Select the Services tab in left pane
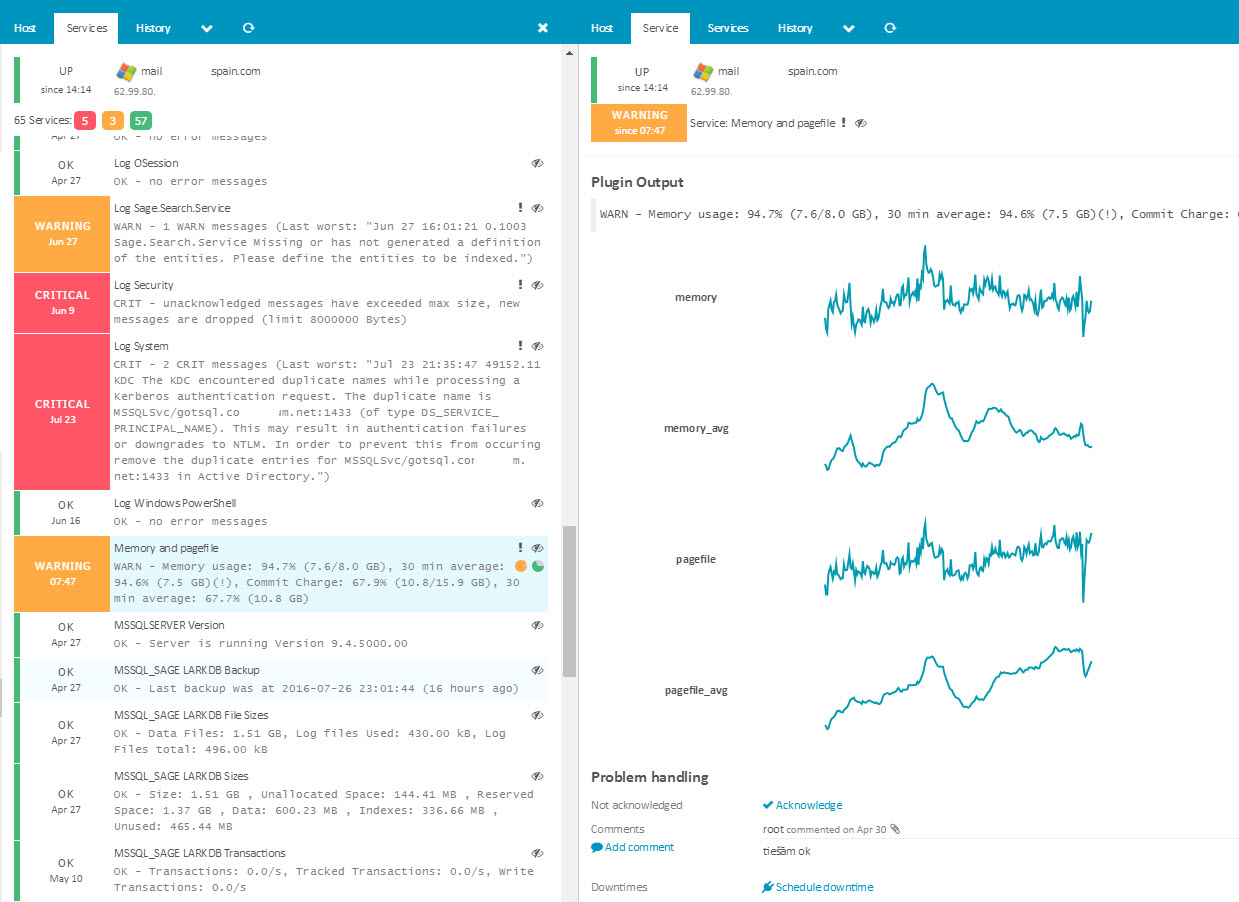The image size is (1239, 902). (86, 28)
